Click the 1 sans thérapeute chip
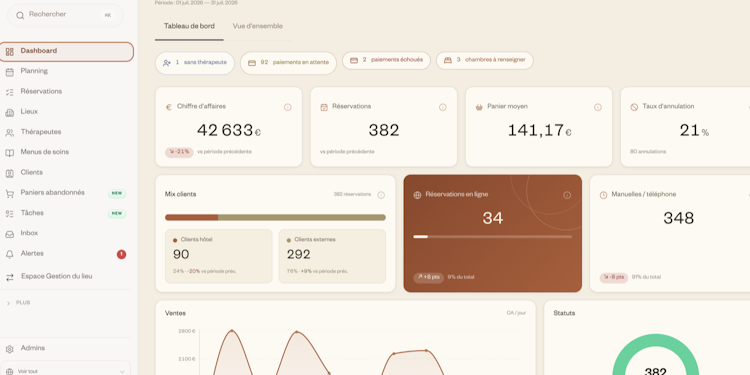The width and height of the screenshot is (750, 375). (x=195, y=63)
